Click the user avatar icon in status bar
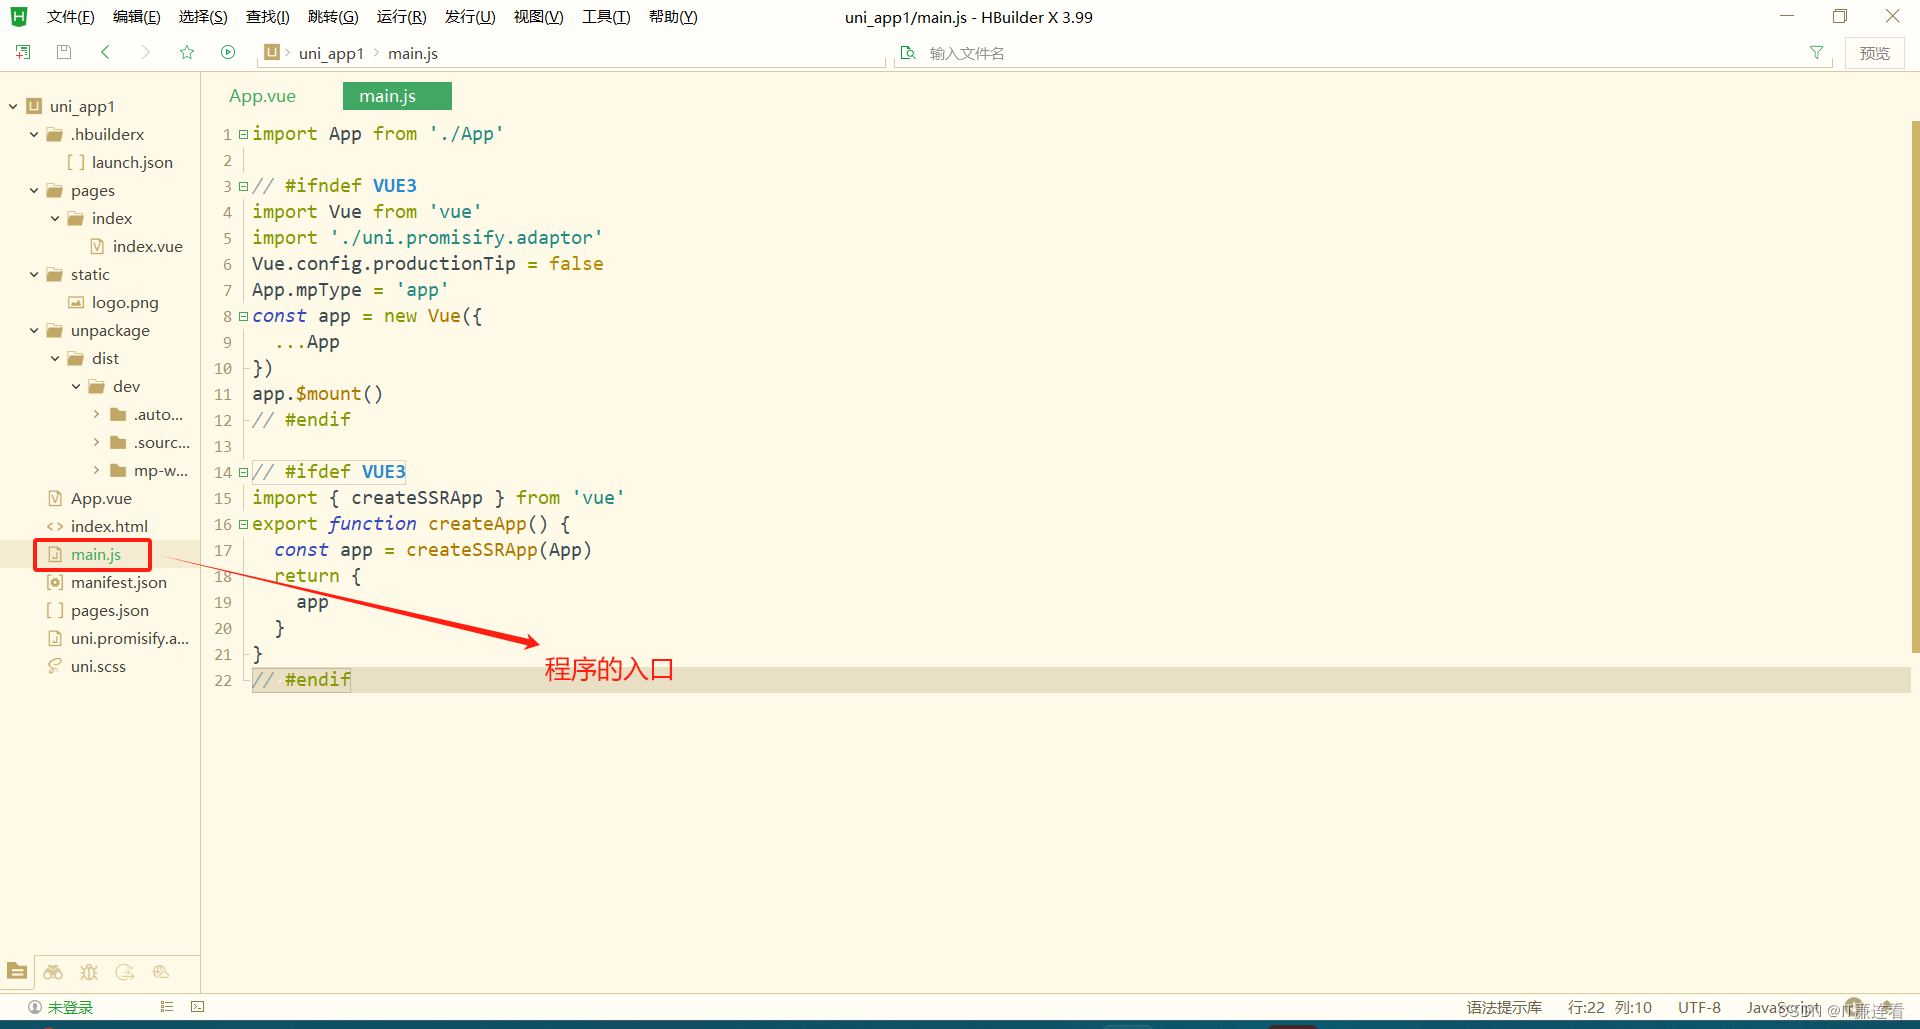1920x1029 pixels. pos(35,1007)
